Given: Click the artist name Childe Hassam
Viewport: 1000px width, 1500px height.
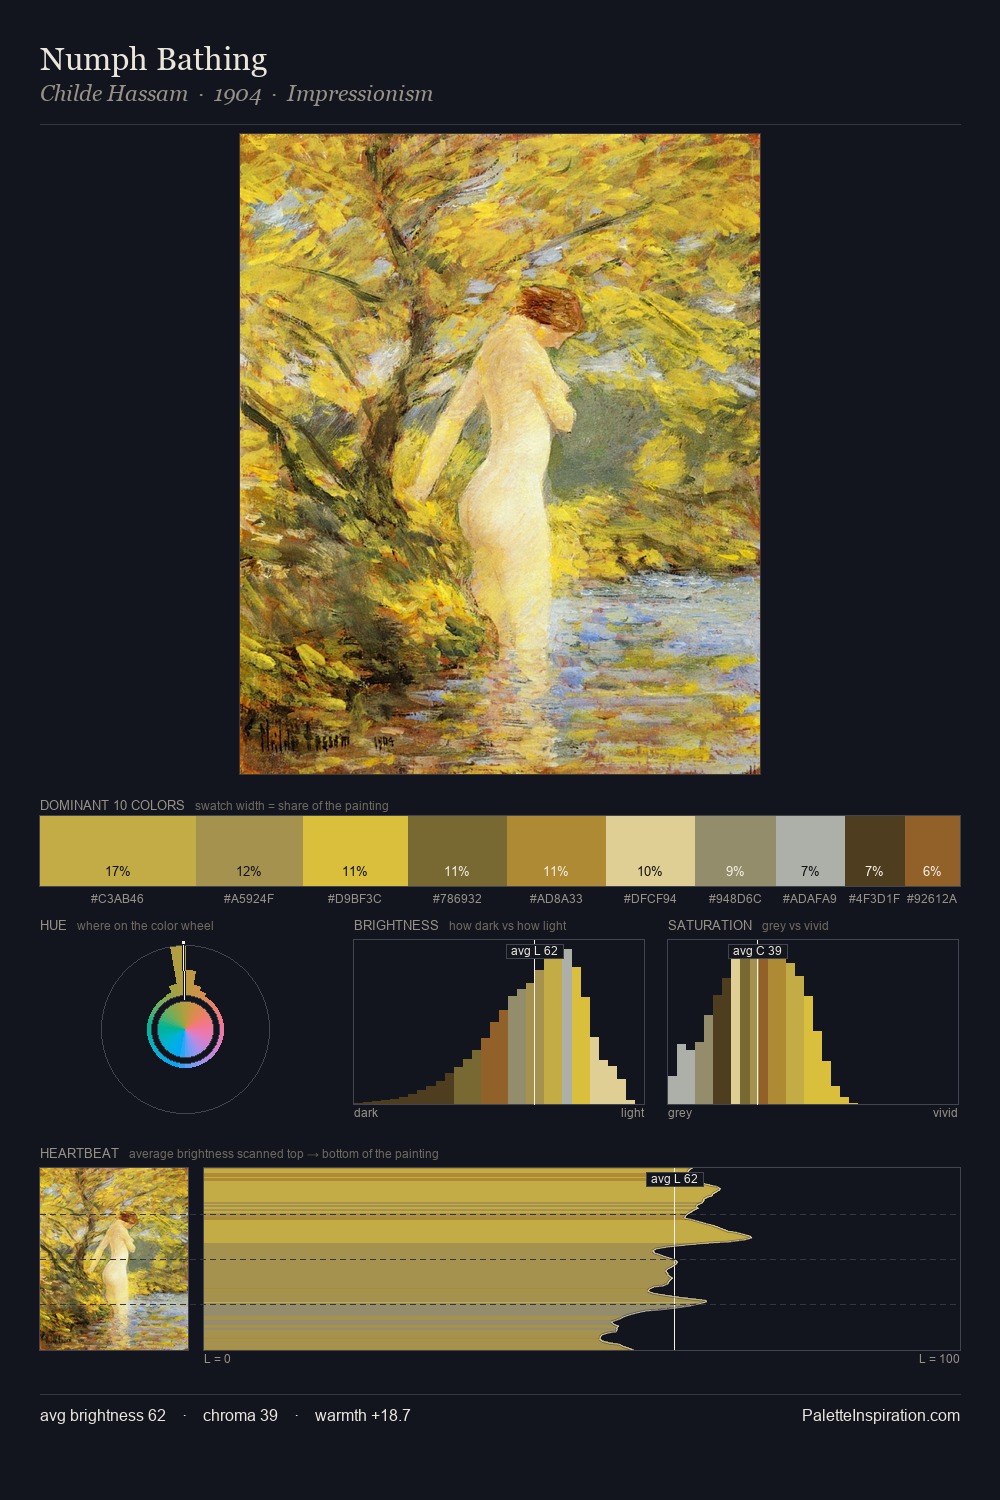Looking at the screenshot, I should 114,94.
